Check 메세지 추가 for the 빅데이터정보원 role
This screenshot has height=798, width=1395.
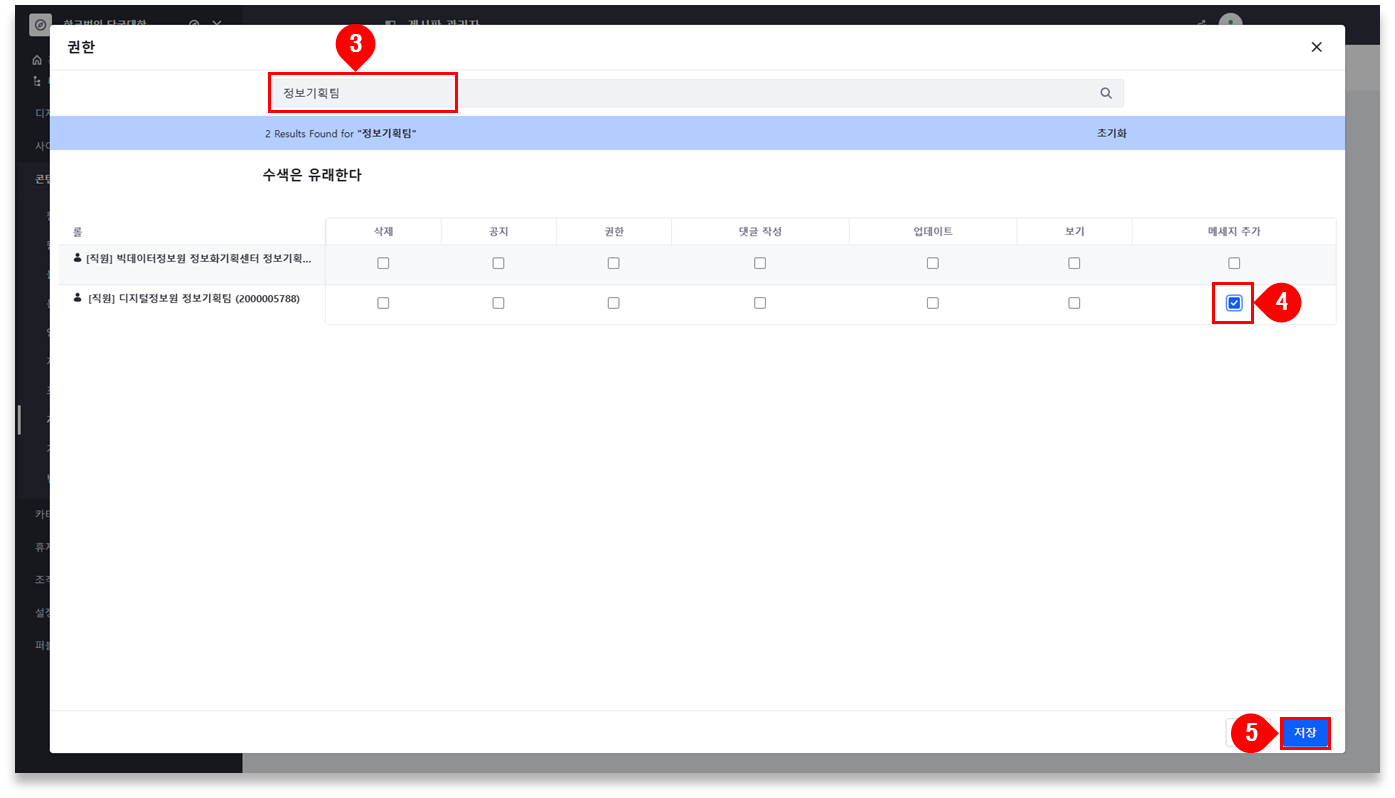[1234, 263]
